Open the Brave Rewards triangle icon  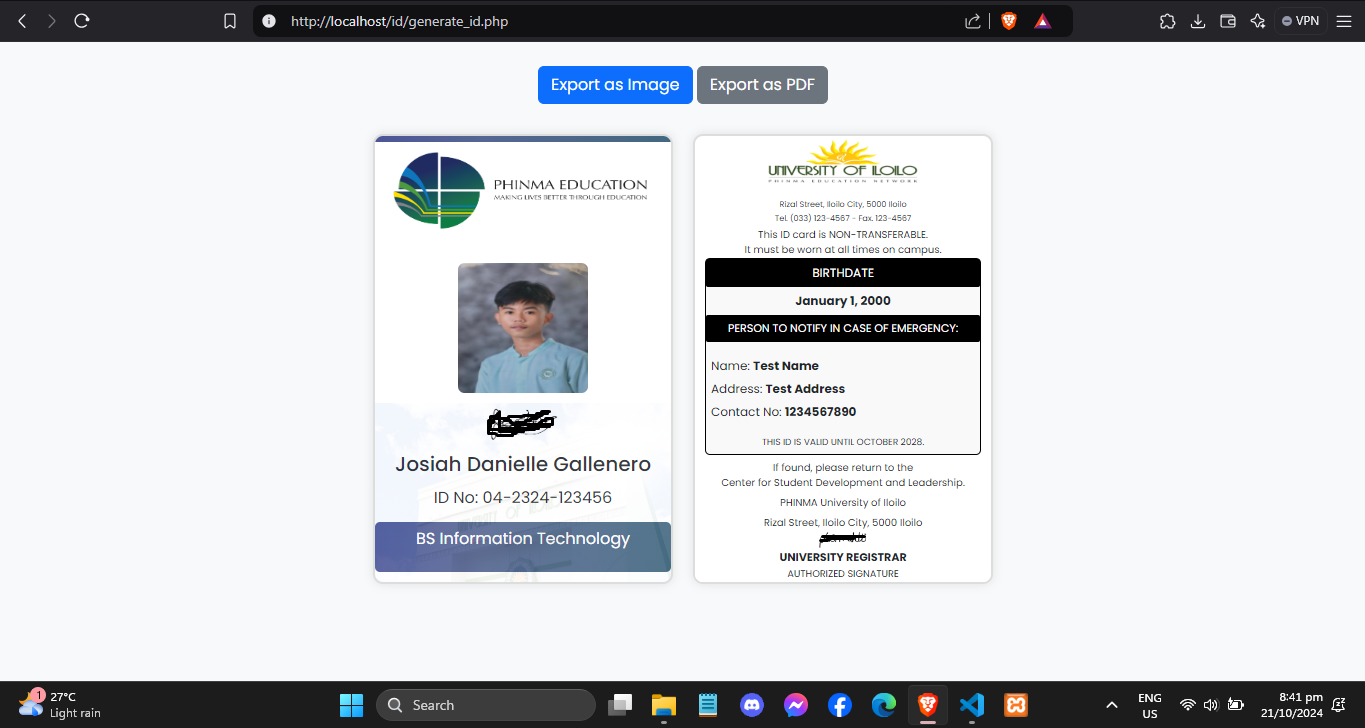point(1042,21)
